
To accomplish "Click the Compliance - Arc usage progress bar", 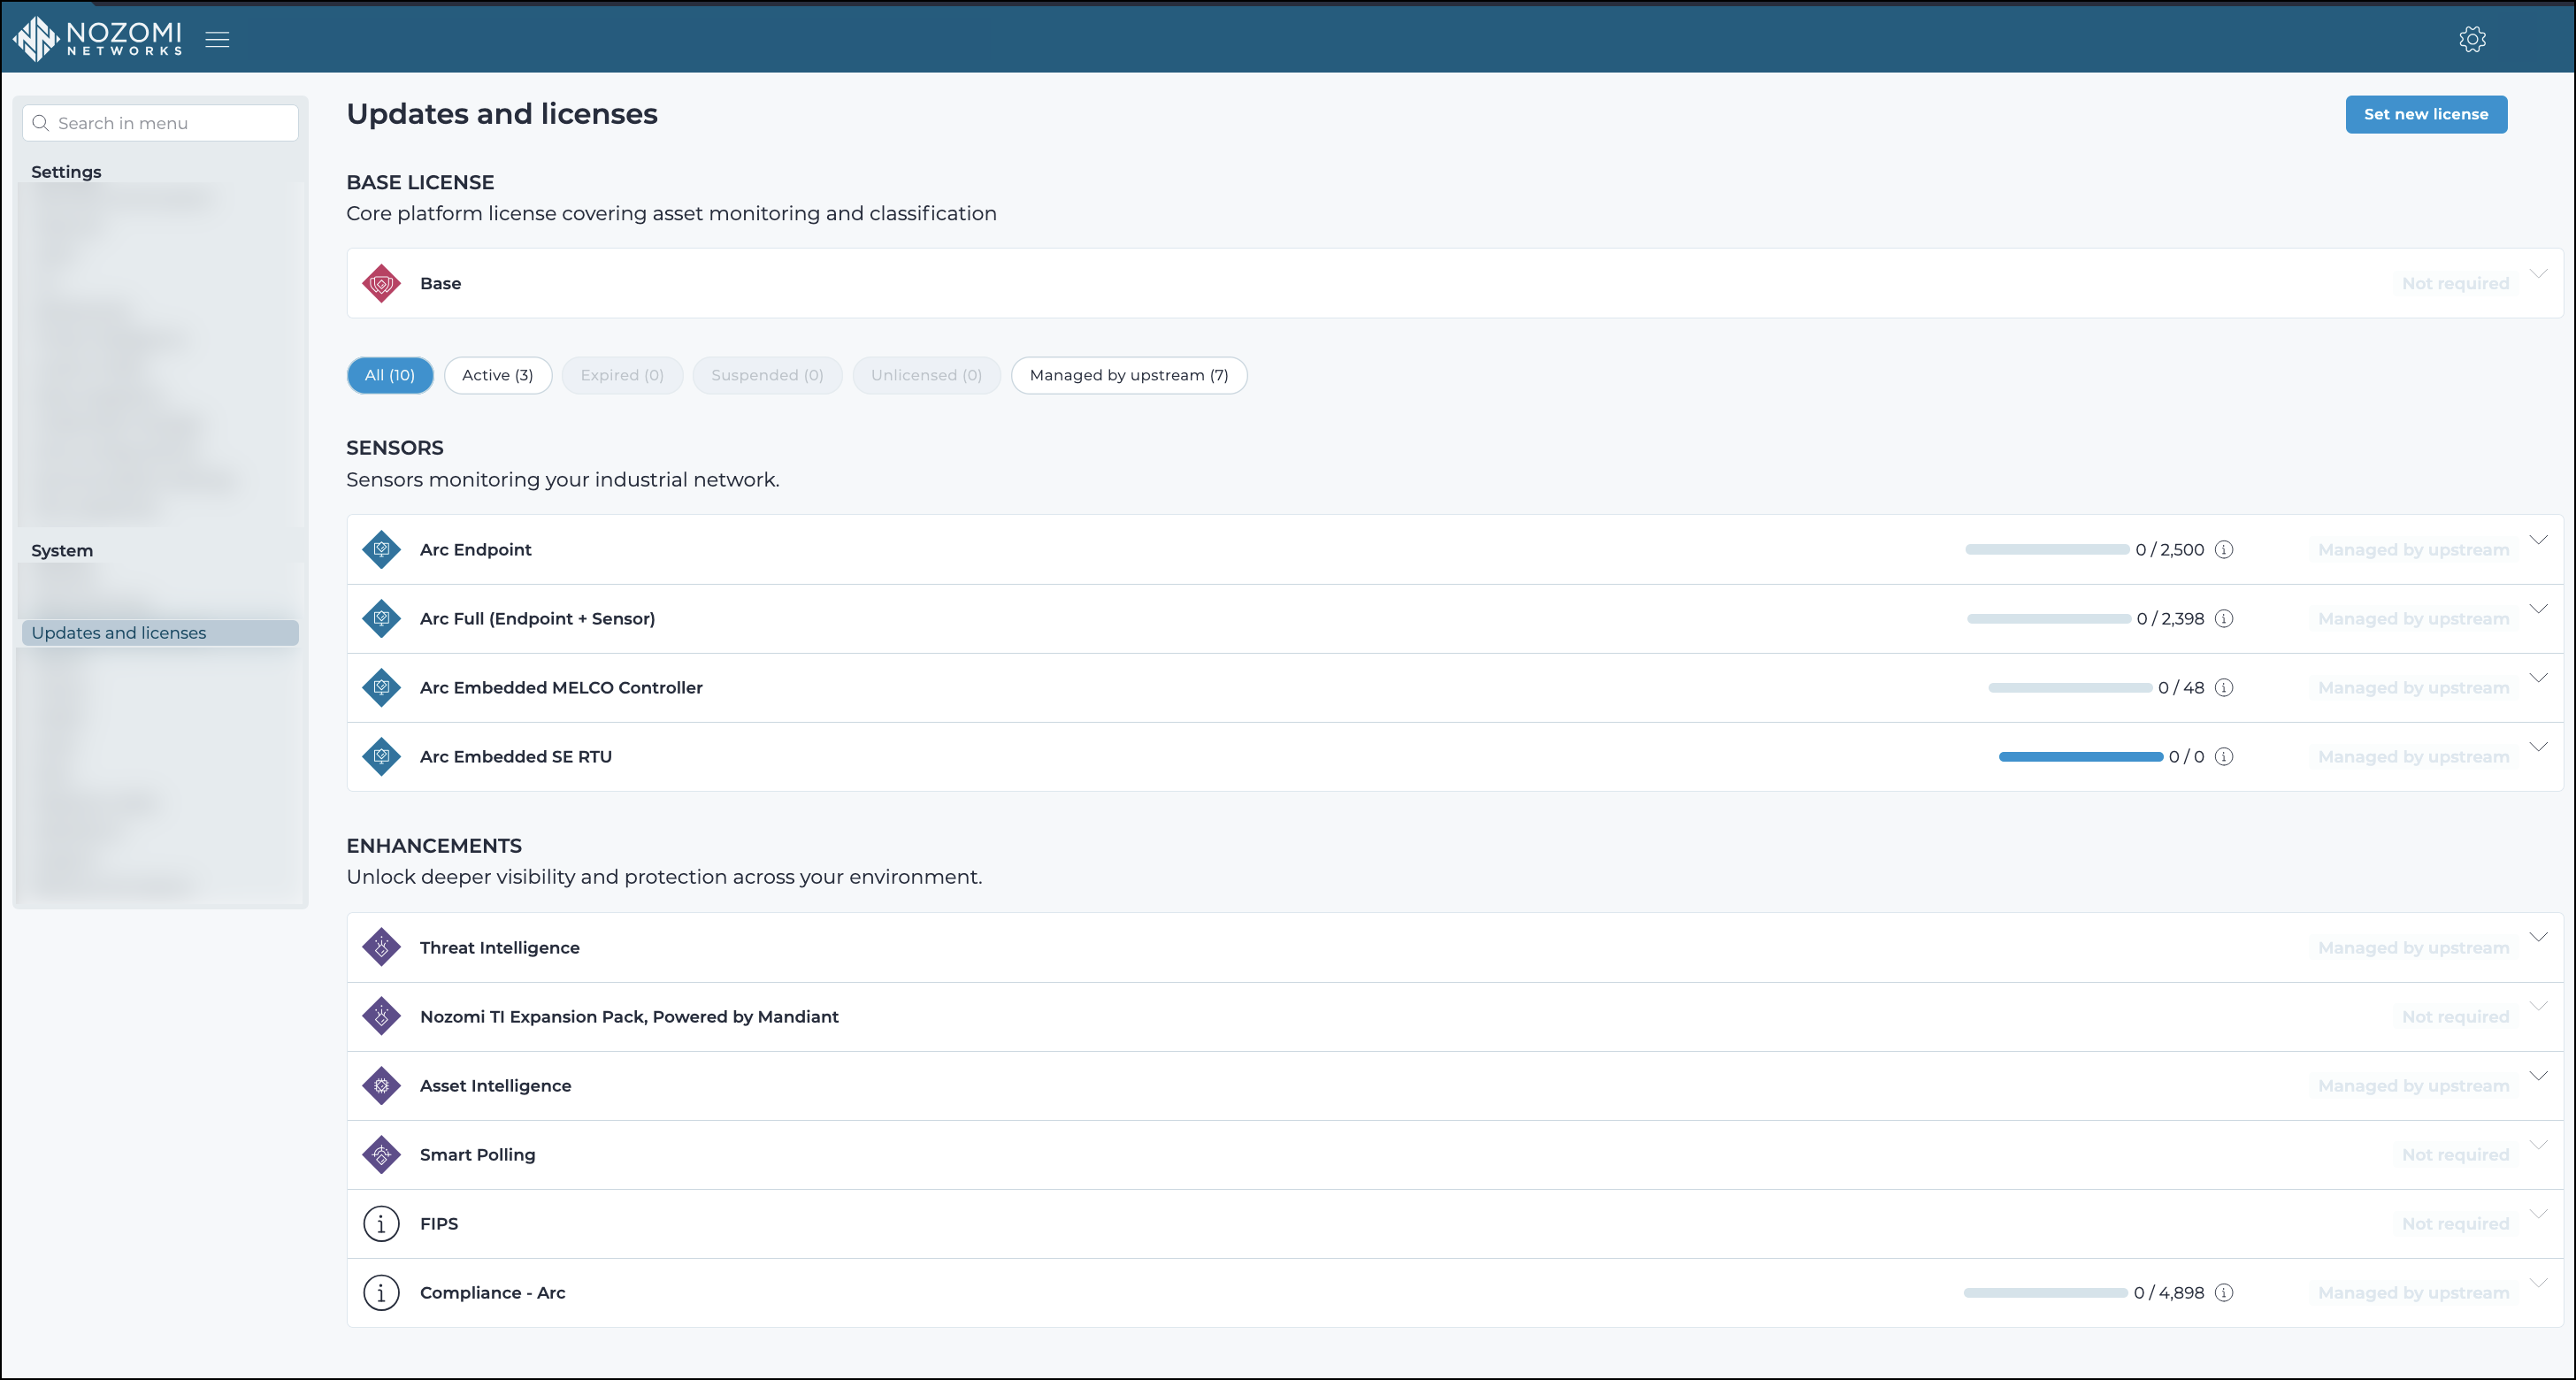I will (x=2045, y=1292).
